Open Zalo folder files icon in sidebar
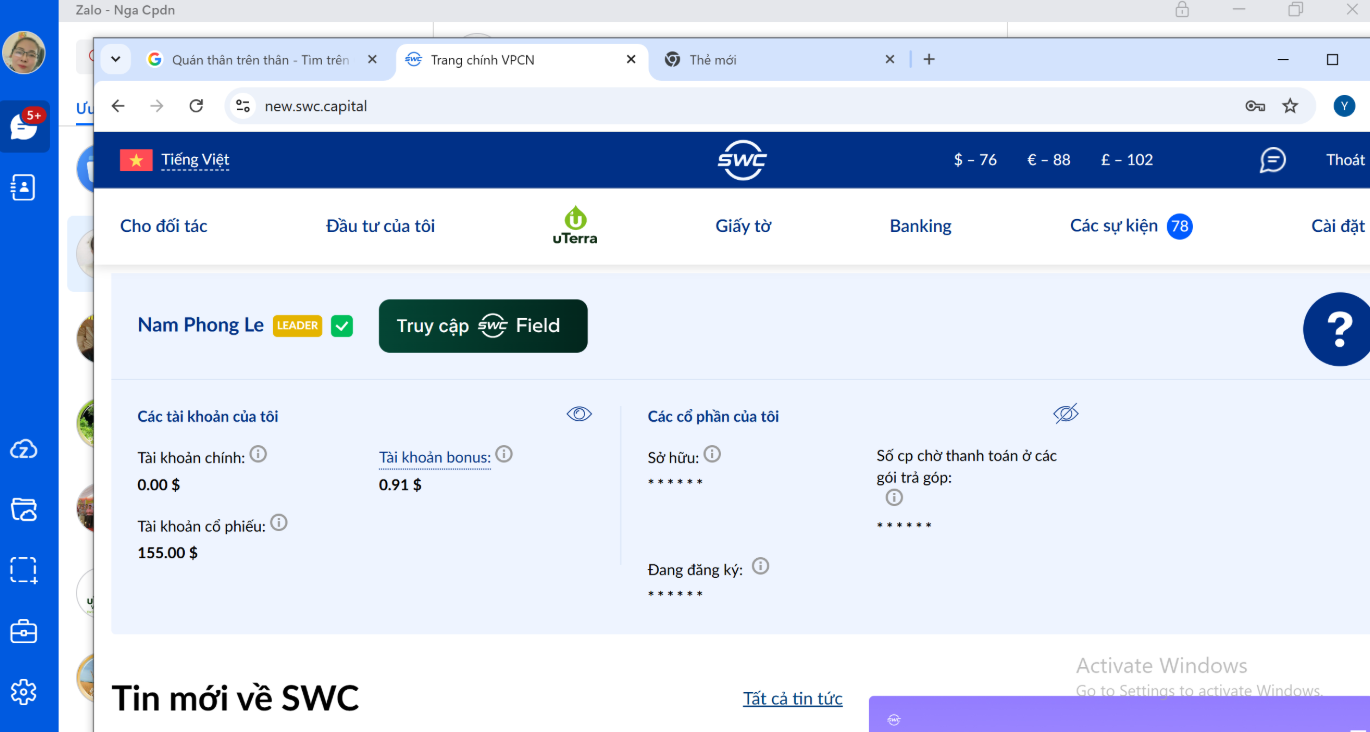Image resolution: width=1370 pixels, height=732 pixels. click(24, 509)
